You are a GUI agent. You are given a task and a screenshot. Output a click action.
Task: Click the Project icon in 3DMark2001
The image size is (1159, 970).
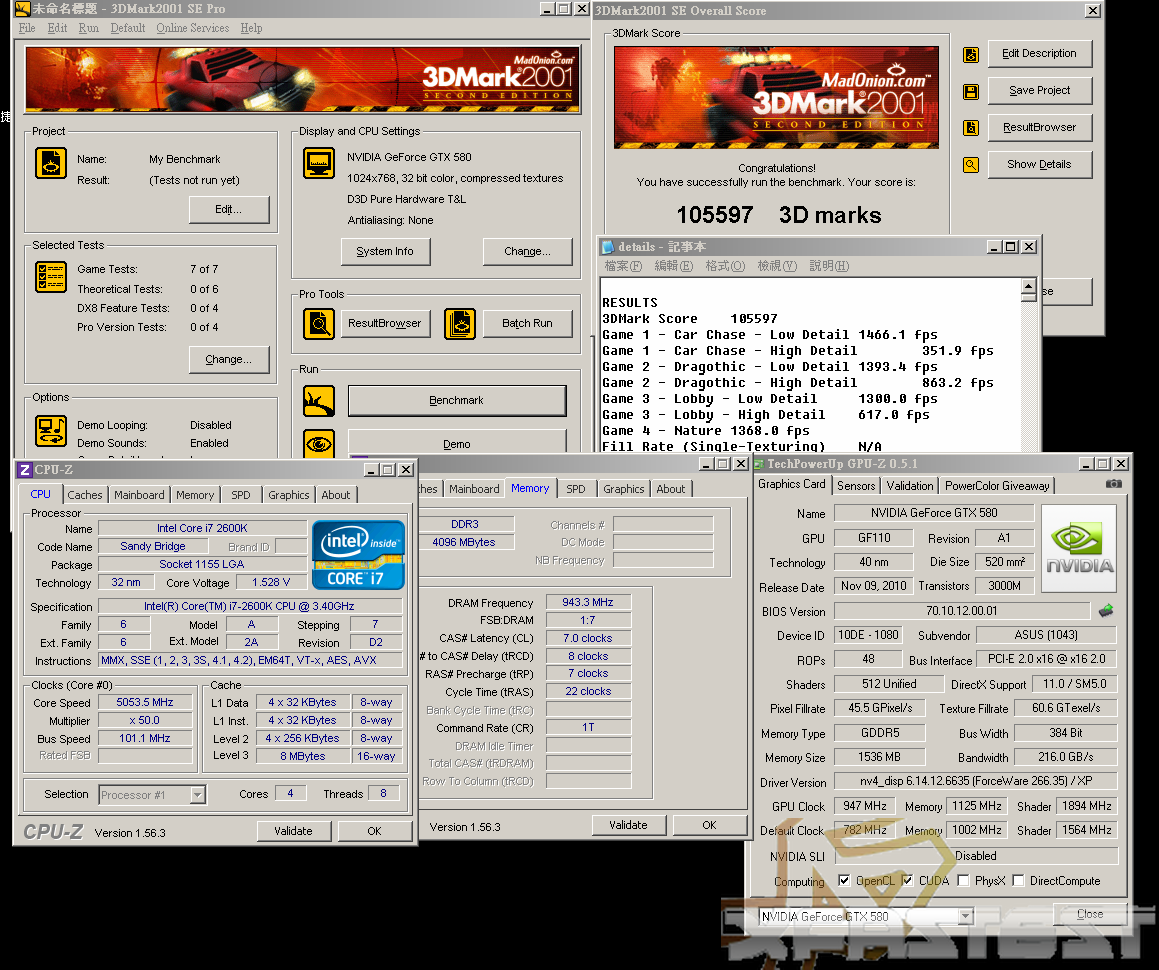51,163
